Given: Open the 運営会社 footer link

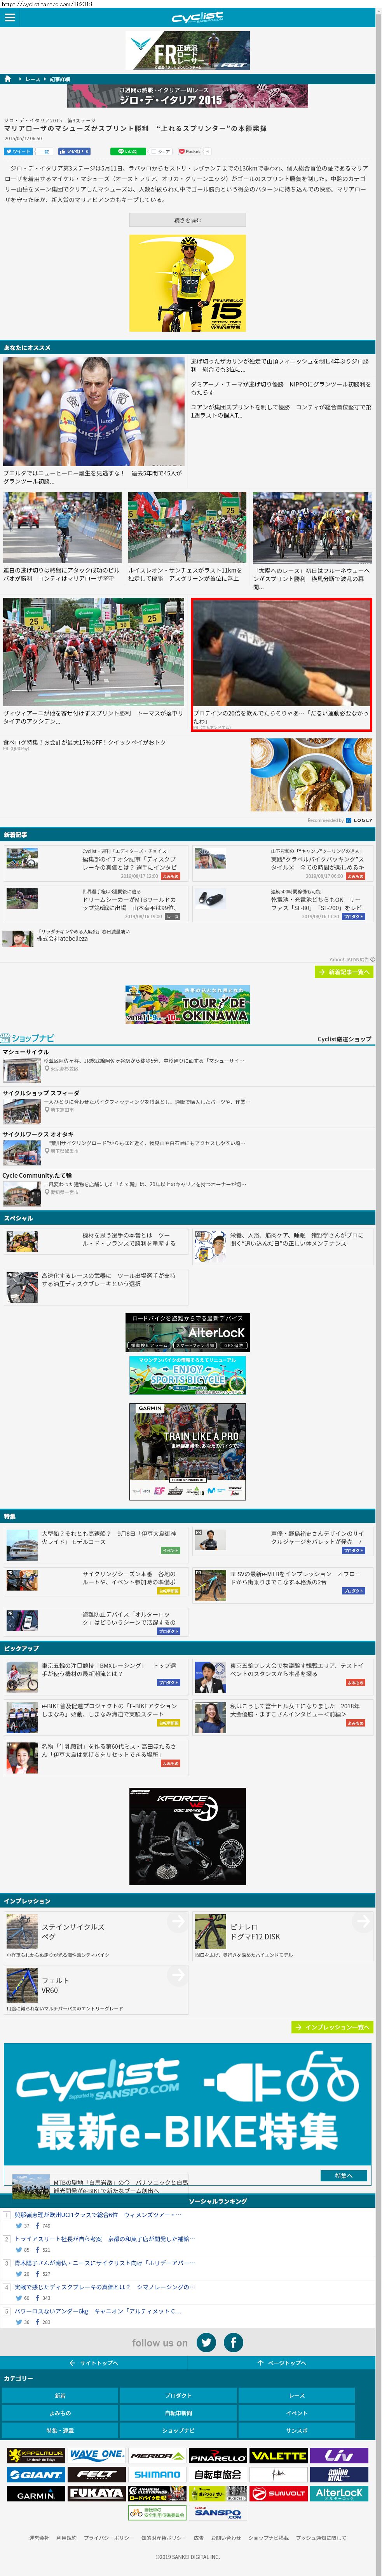Looking at the screenshot, I should point(39,2538).
